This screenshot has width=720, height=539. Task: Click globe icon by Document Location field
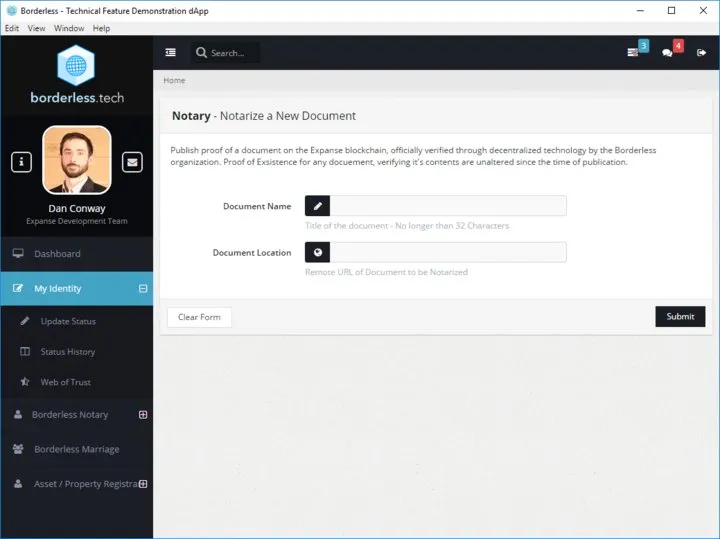[317, 252]
